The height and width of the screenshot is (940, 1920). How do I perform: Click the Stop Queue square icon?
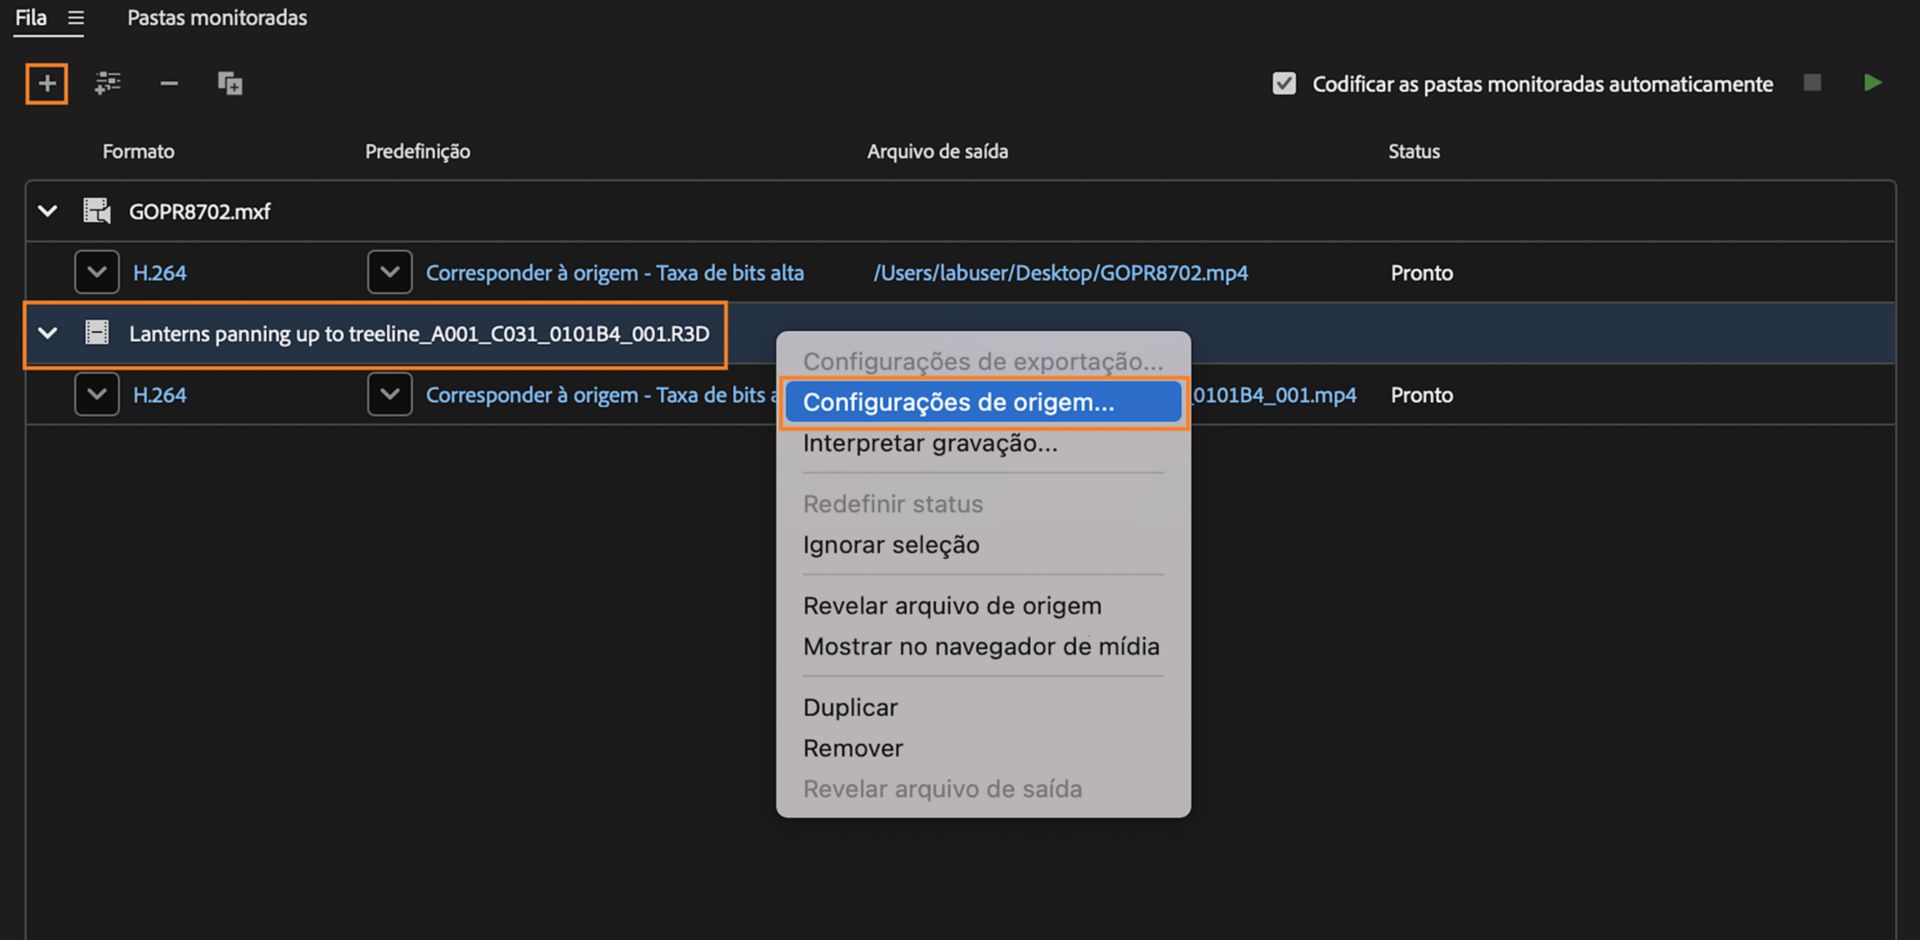pyautogui.click(x=1812, y=83)
